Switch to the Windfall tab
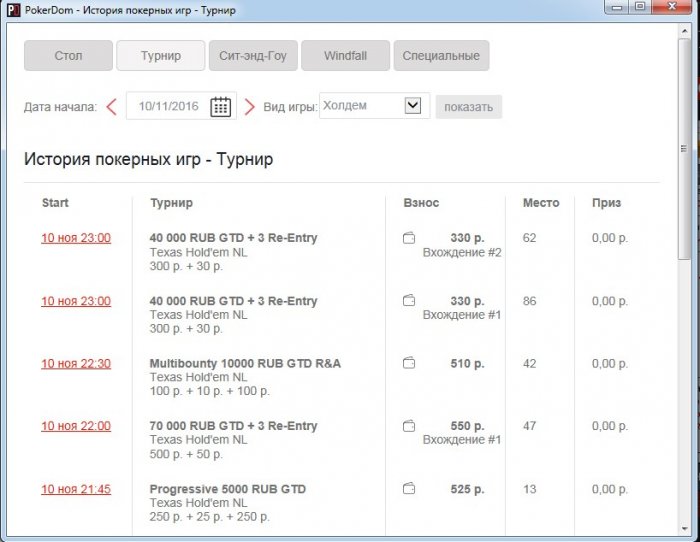Viewport: 700px width, 542px height. coord(345,56)
